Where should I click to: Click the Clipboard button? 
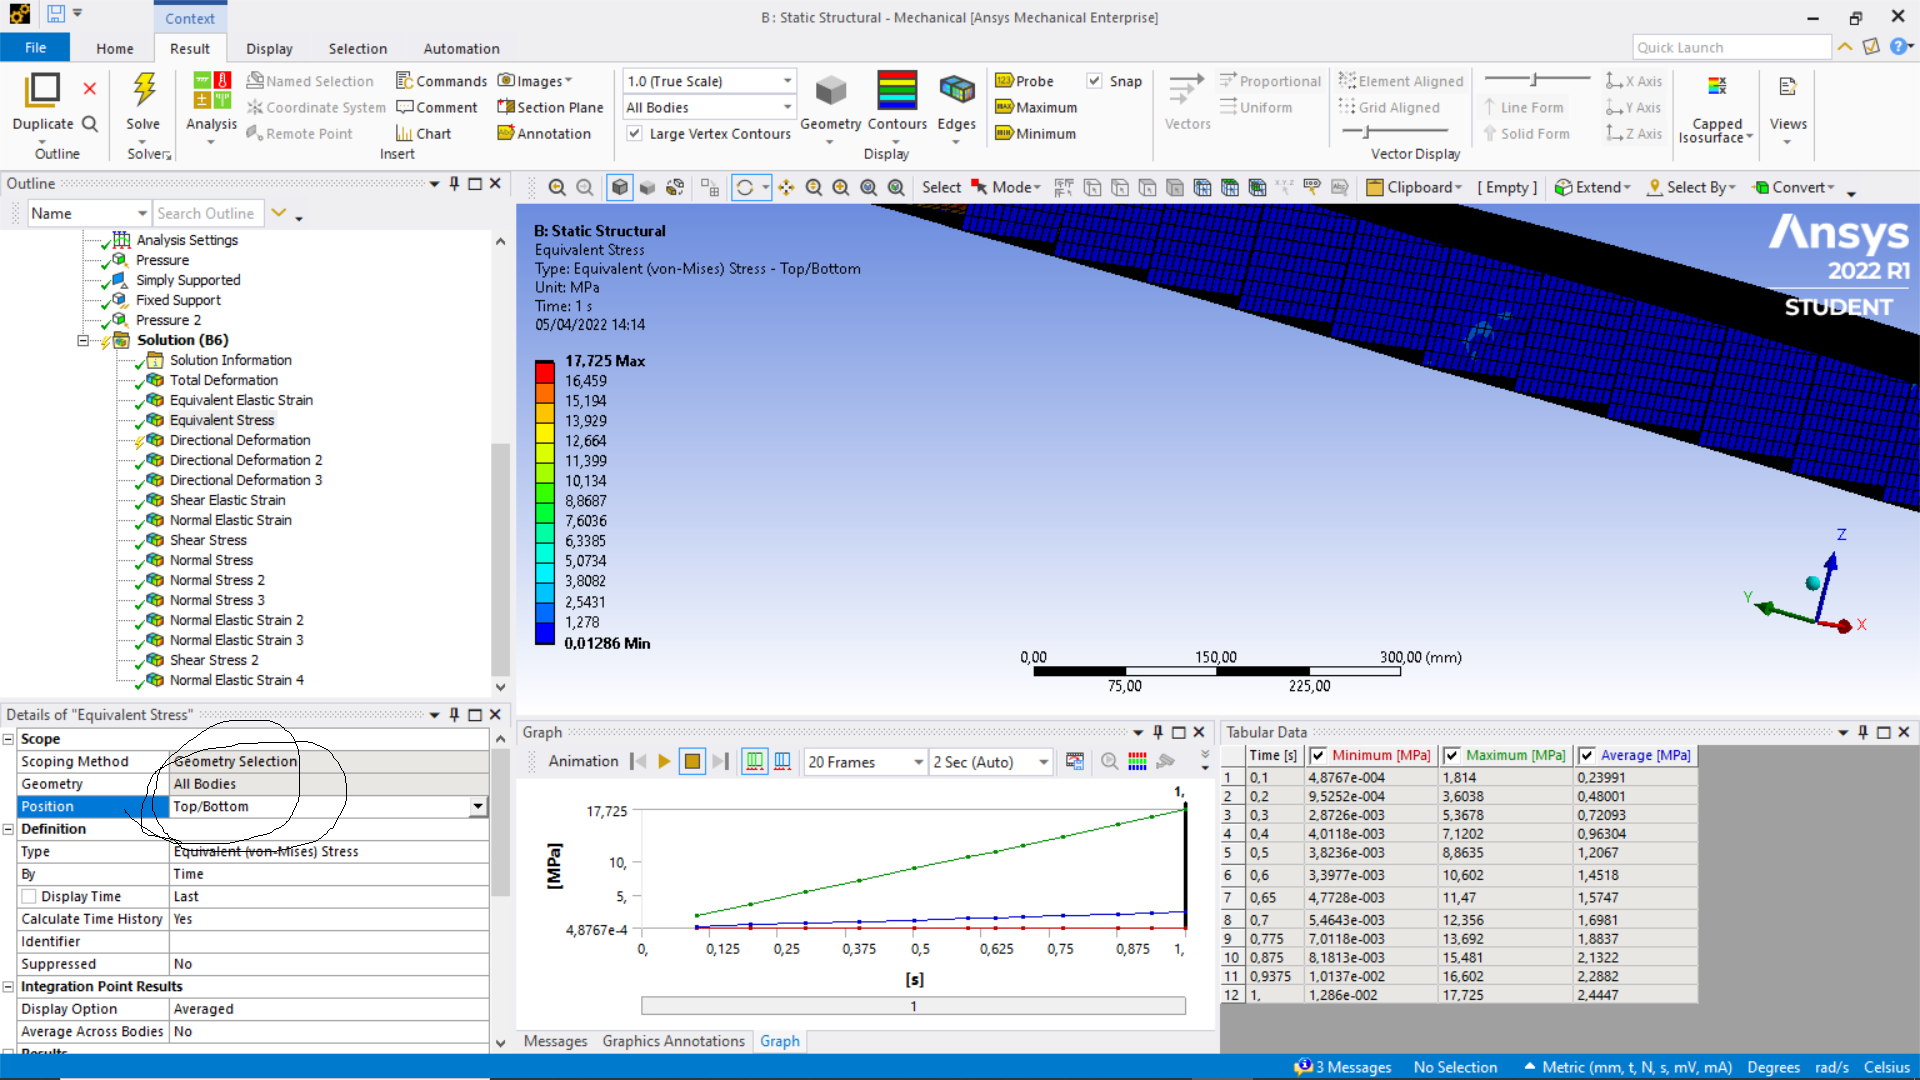coord(1414,187)
